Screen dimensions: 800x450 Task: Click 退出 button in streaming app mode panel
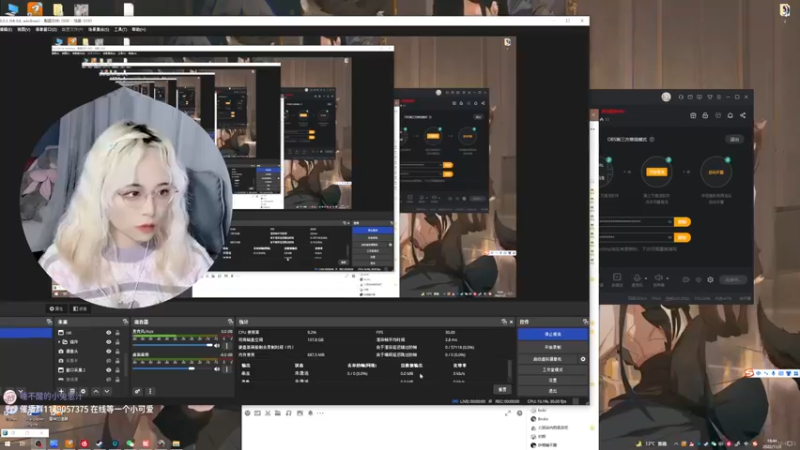pos(735,139)
